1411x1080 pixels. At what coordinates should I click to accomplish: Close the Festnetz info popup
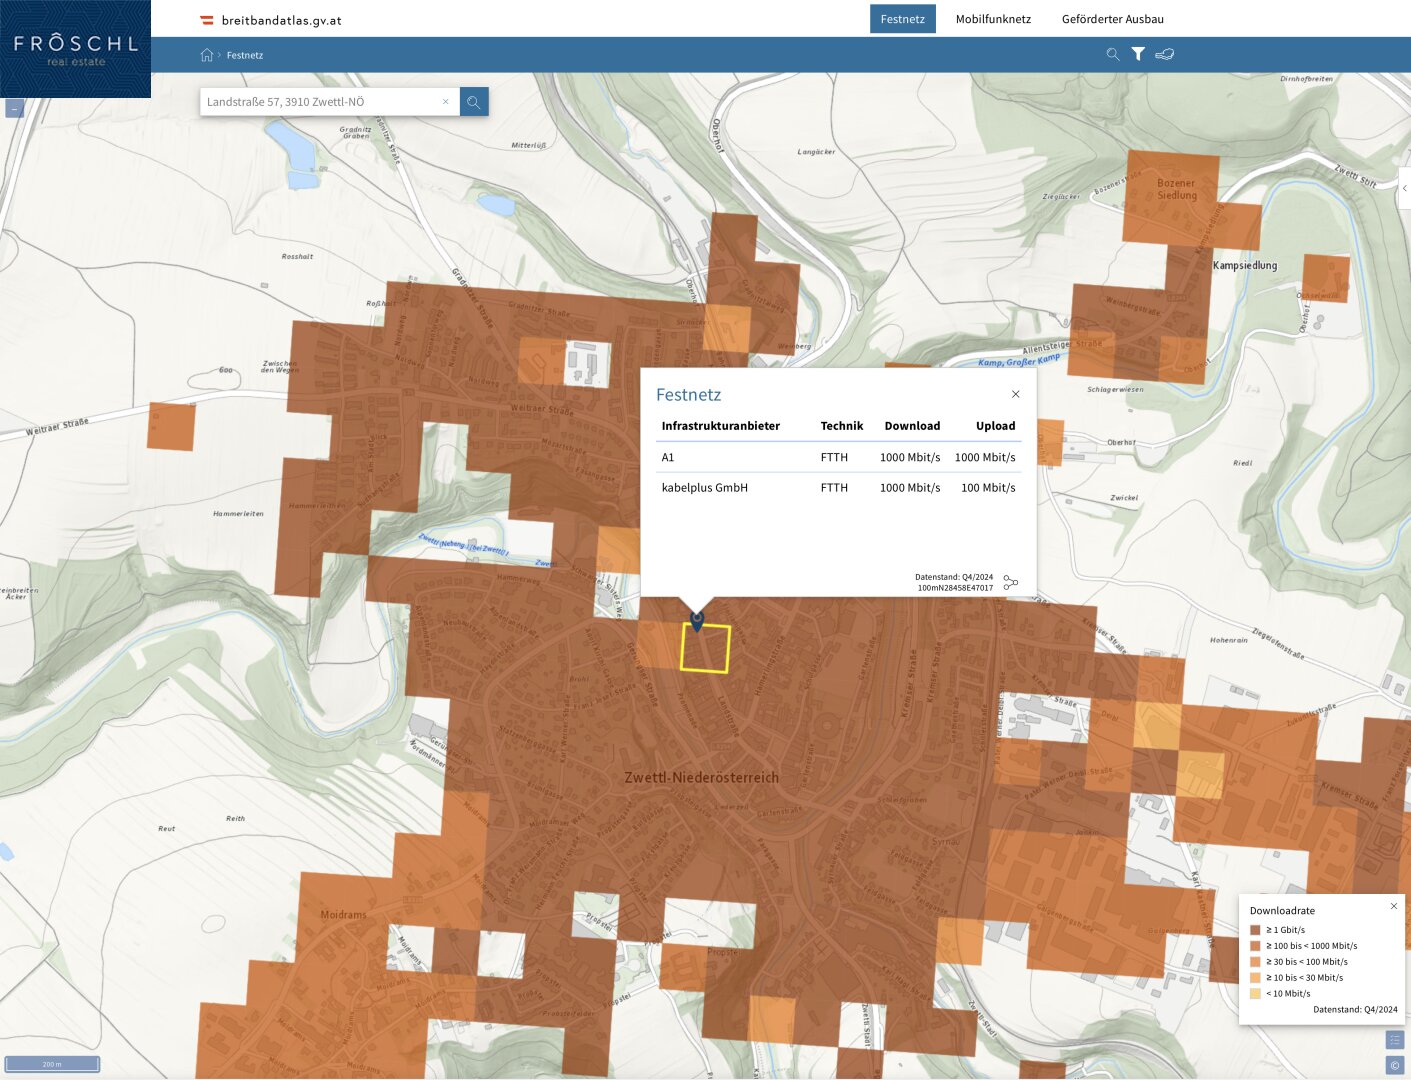point(1015,394)
